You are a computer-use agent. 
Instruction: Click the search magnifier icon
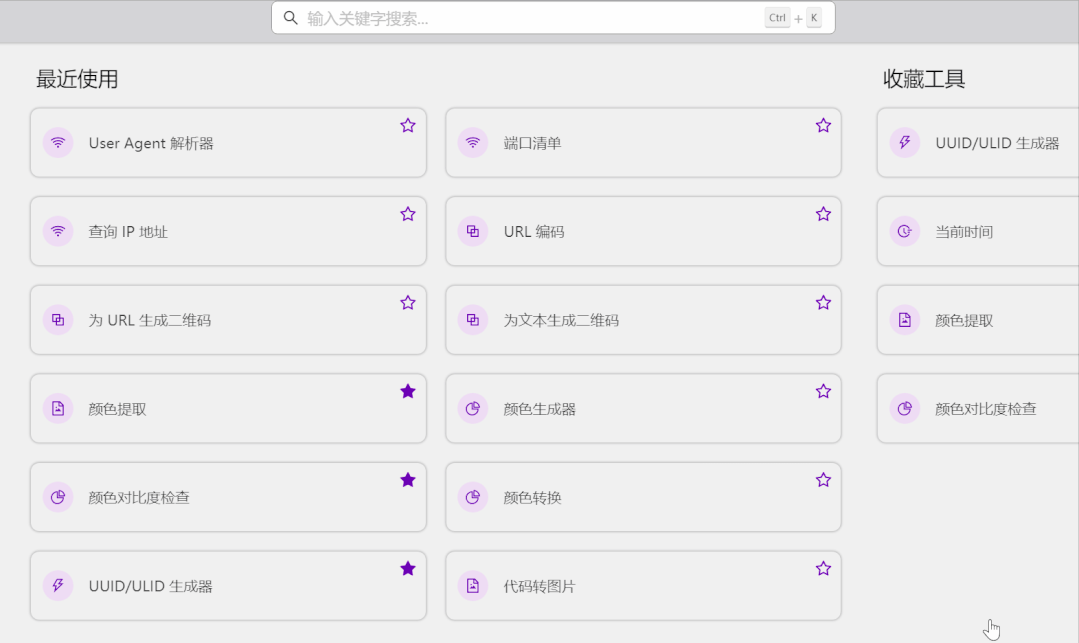coord(291,18)
